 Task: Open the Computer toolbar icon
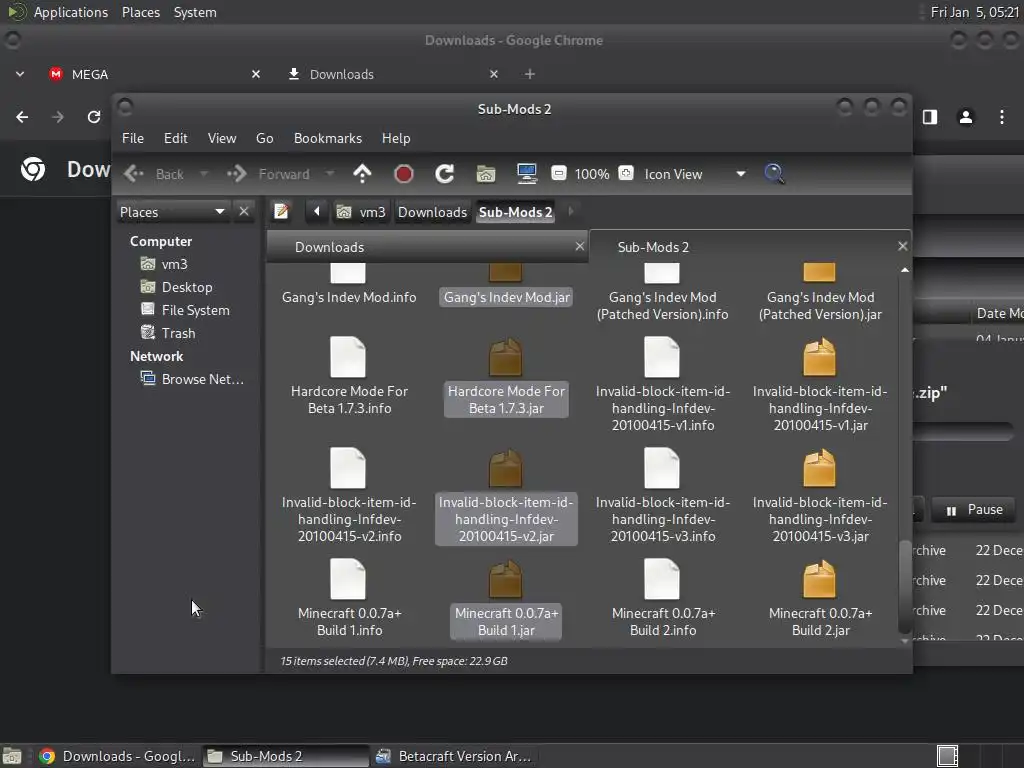(527, 174)
